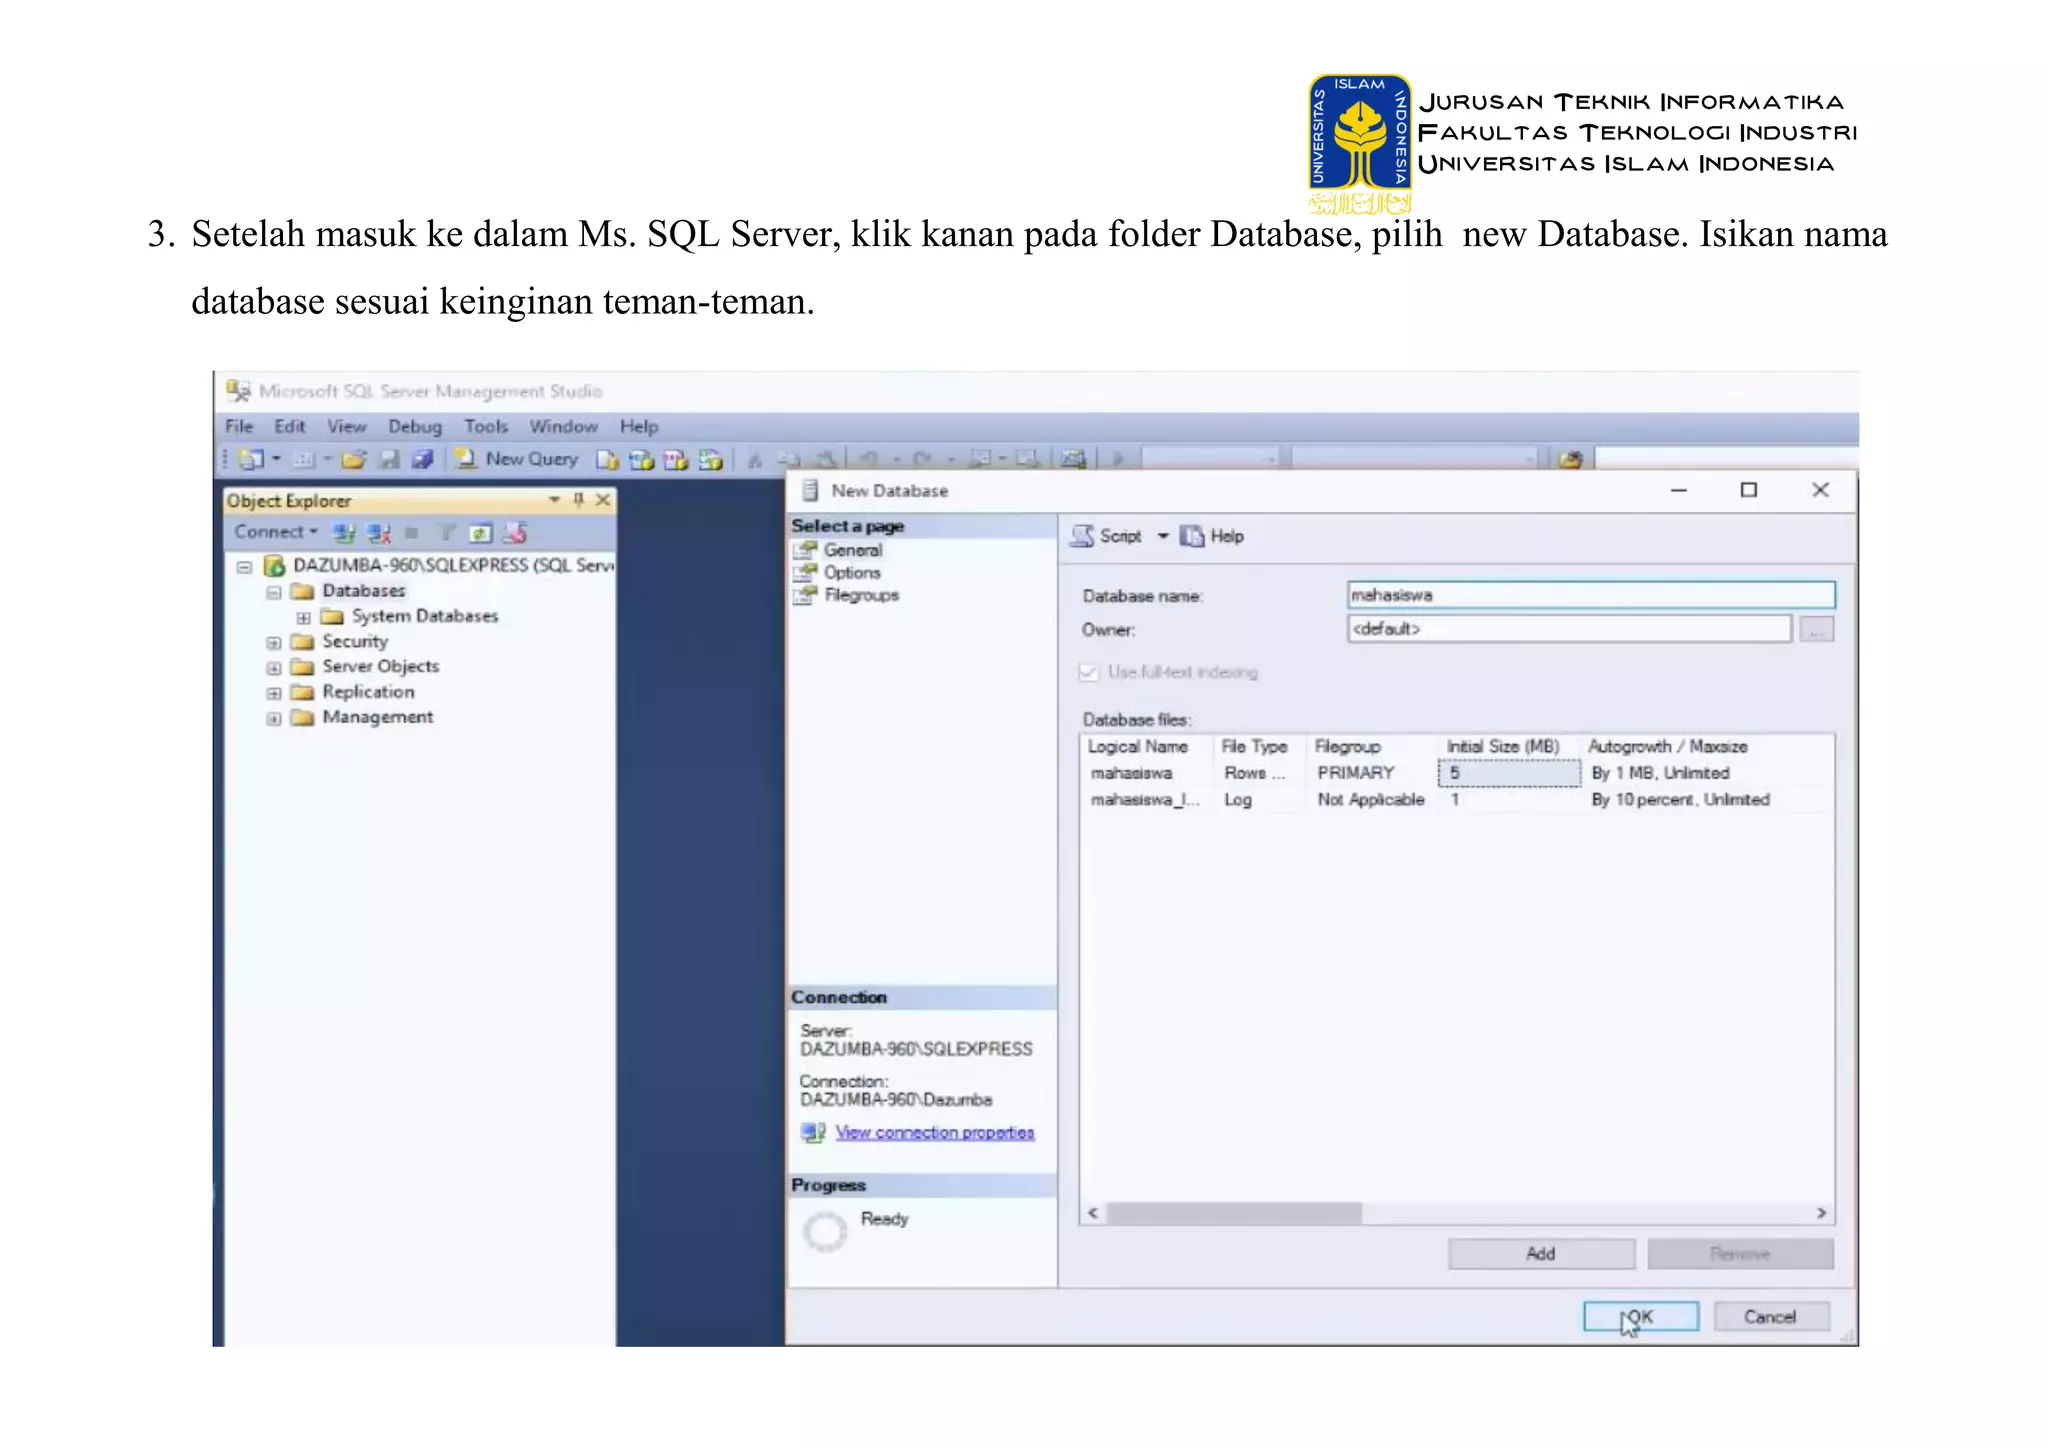Close the Object Explorer panel
The height and width of the screenshot is (1448, 2048).
(x=602, y=499)
